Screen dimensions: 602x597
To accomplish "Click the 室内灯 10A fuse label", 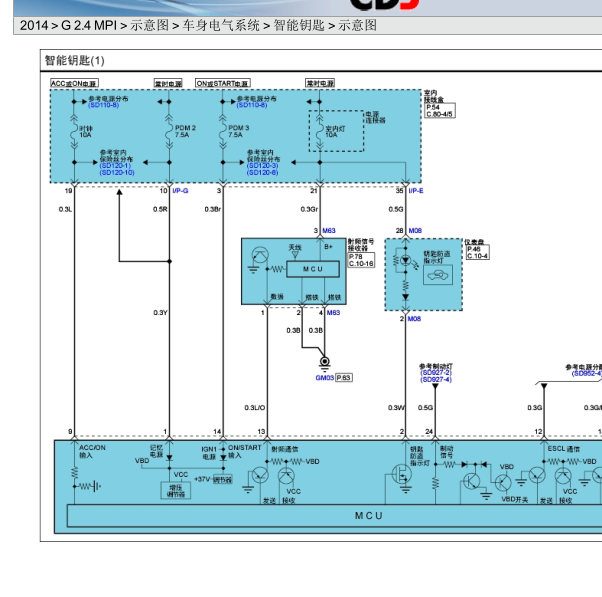I will (x=335, y=131).
